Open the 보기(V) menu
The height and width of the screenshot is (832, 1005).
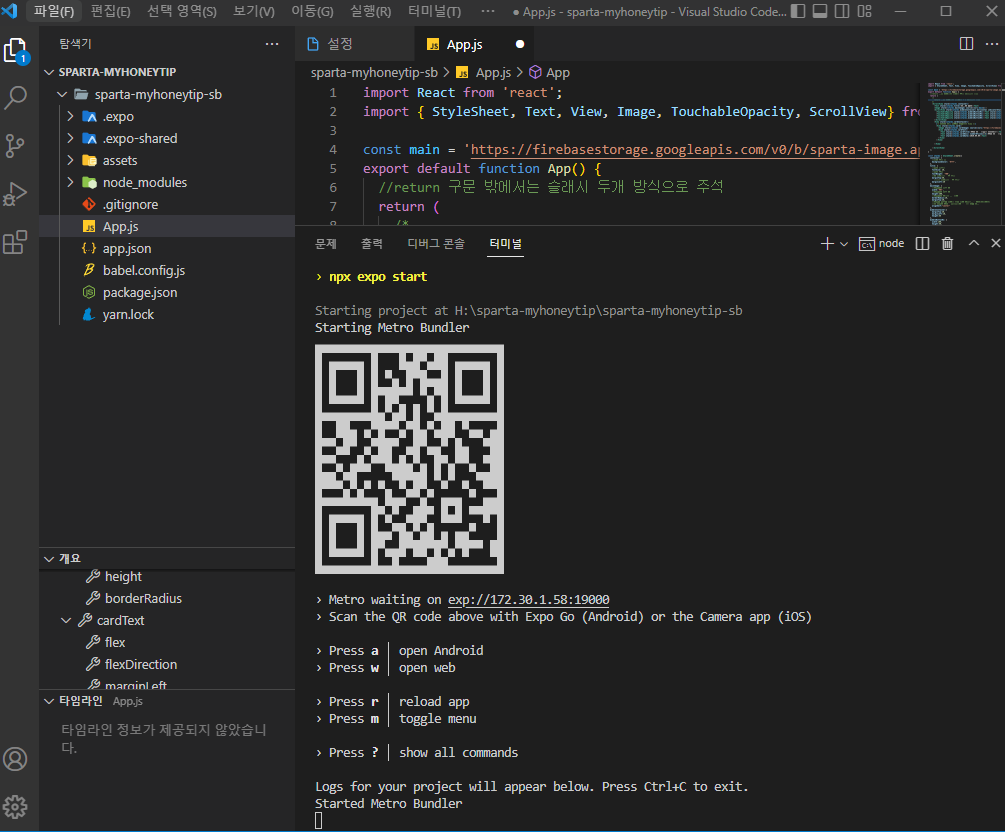[254, 11]
